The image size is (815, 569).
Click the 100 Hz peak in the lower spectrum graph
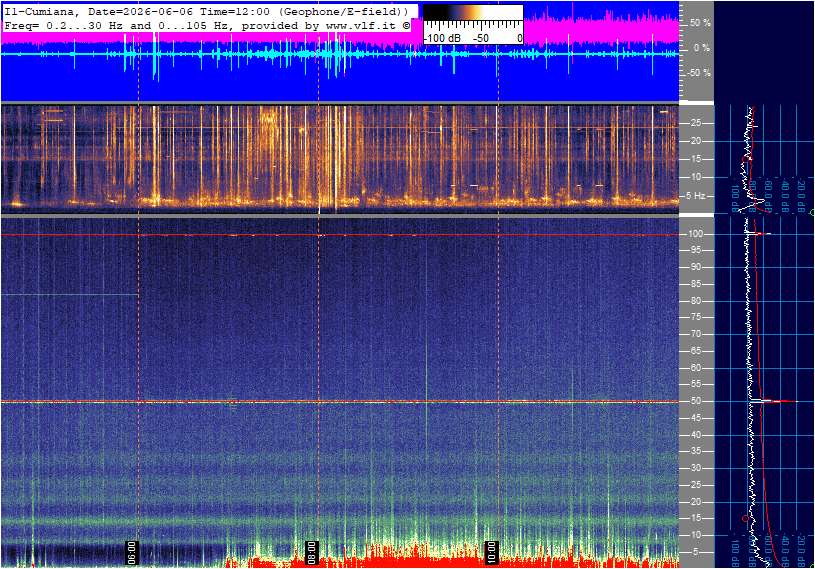click(760, 234)
